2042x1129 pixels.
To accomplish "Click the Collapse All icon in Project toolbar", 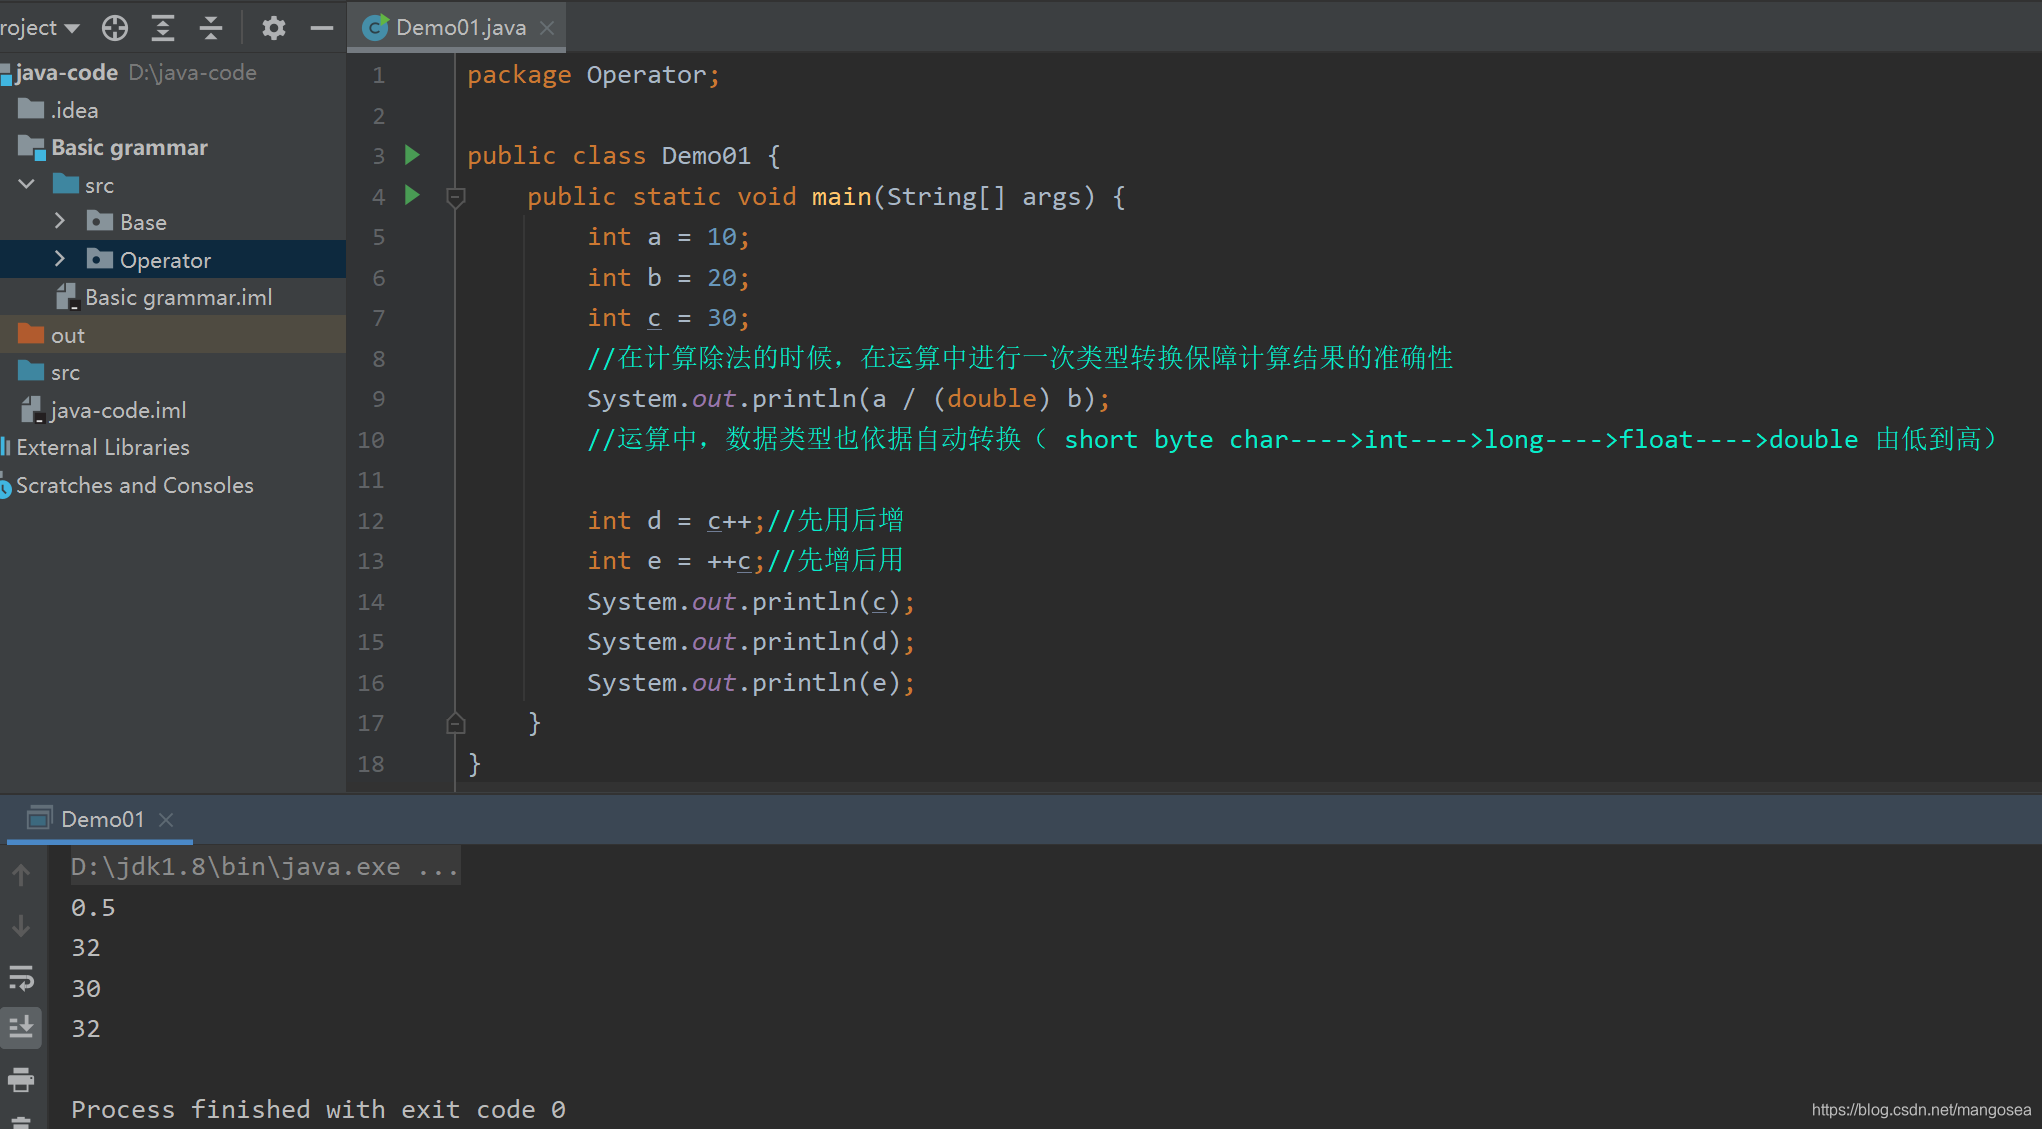I will 211,28.
